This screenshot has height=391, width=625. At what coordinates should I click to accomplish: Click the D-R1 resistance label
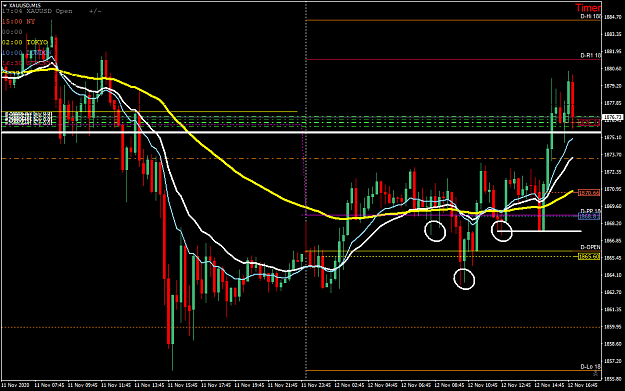tap(590, 55)
